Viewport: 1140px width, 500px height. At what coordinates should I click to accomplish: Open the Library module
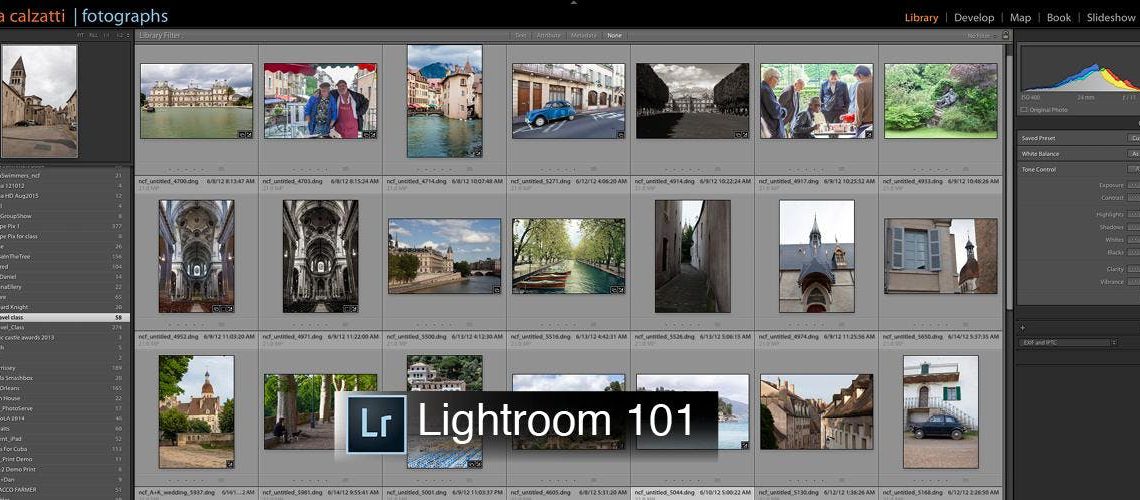pyautogui.click(x=921, y=17)
